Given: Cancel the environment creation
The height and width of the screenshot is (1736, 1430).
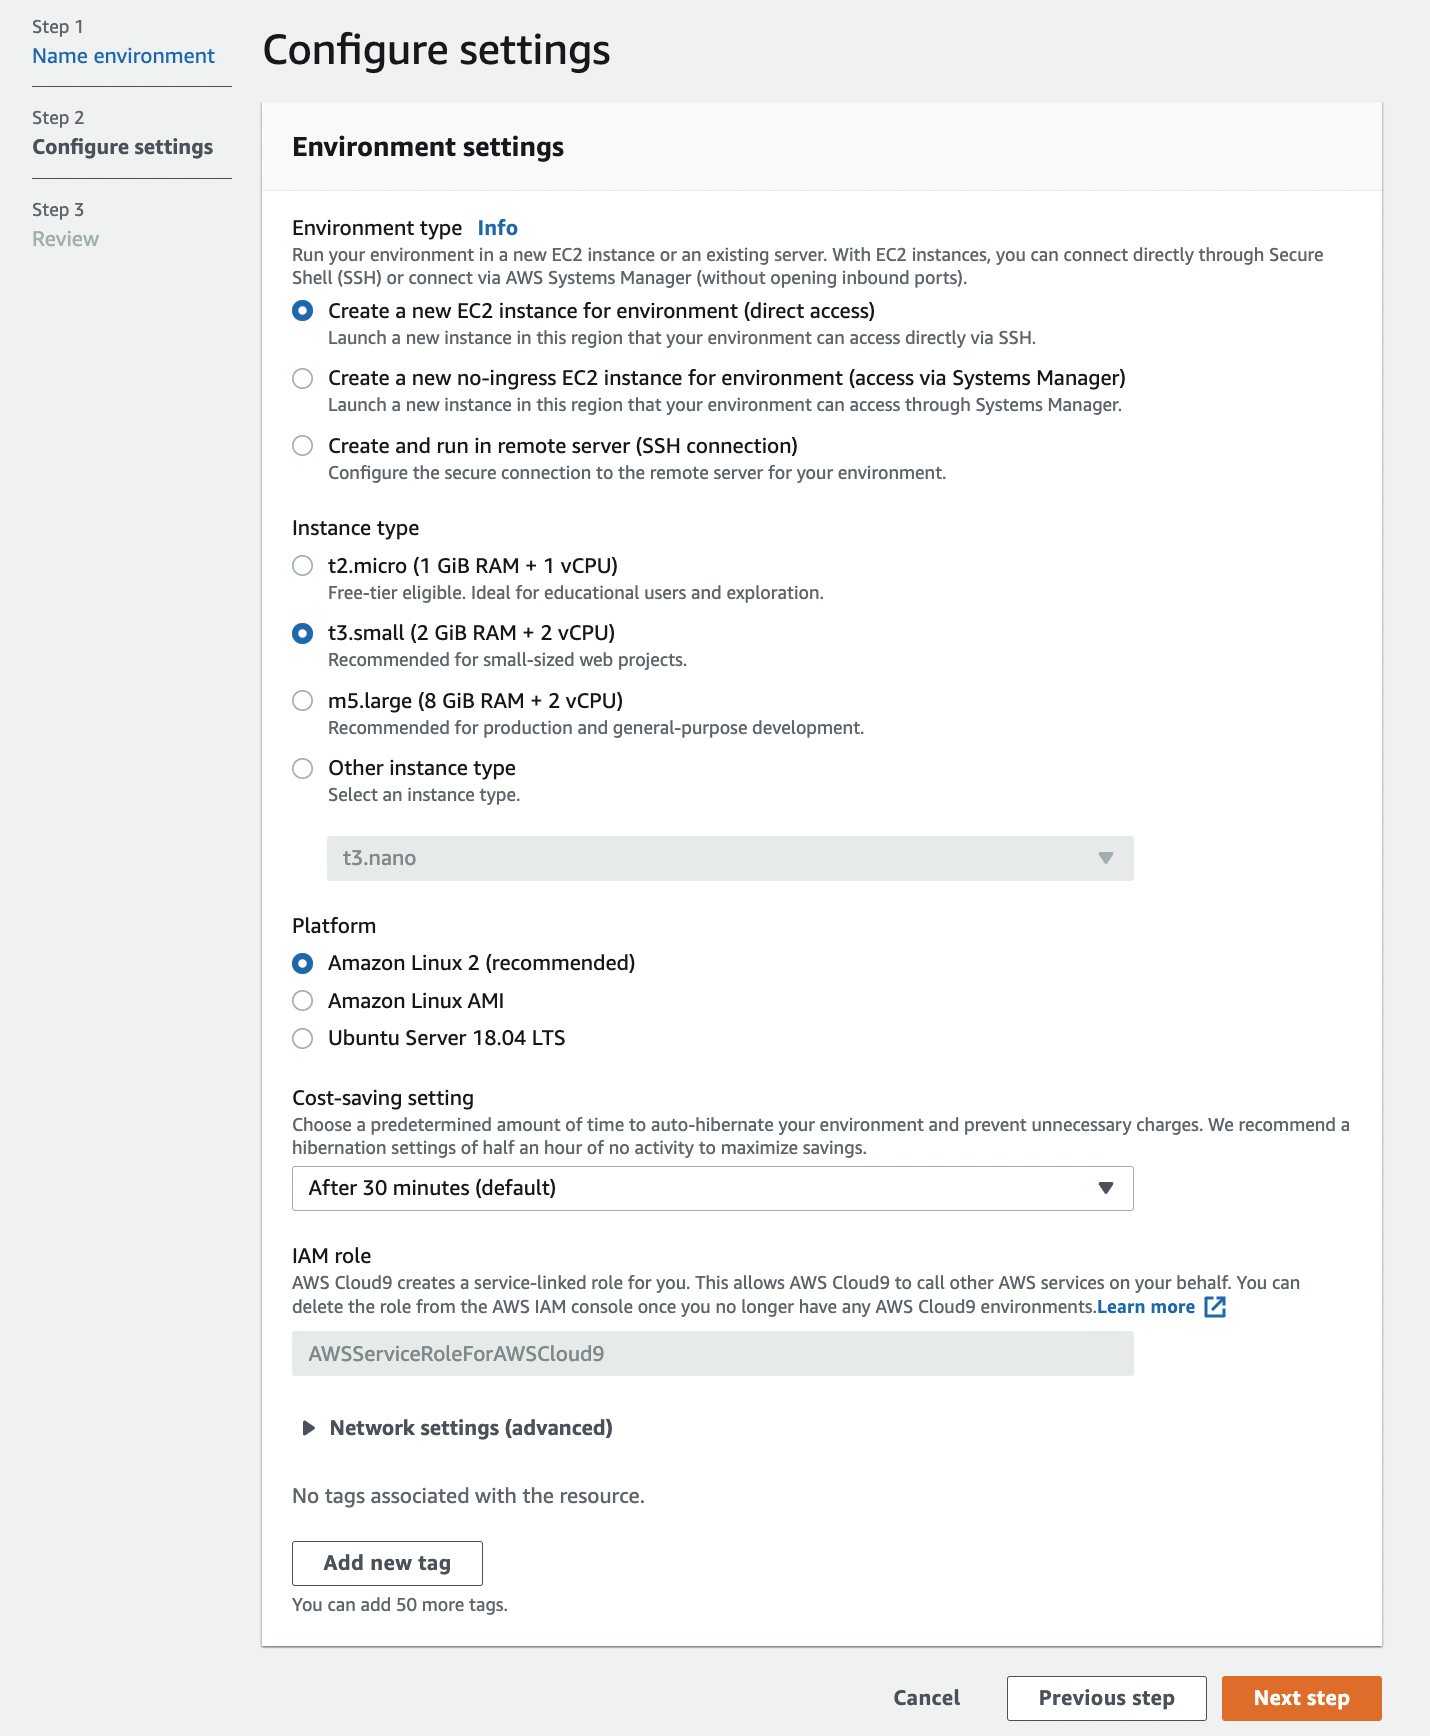Looking at the screenshot, I should tap(926, 1698).
